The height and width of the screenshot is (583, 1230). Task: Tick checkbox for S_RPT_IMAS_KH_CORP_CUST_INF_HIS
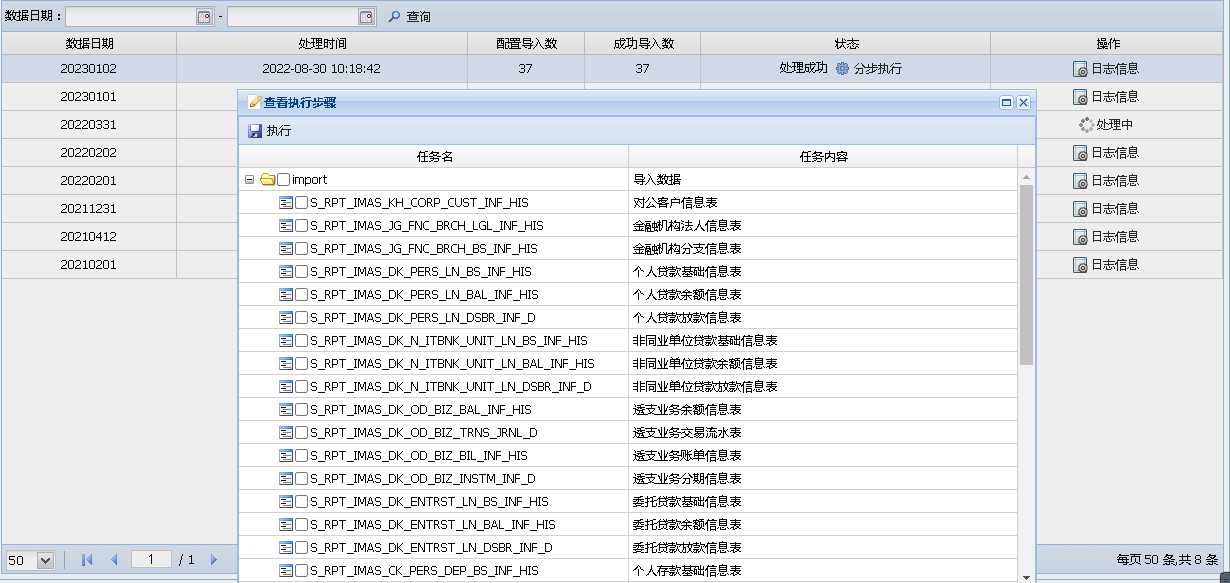(x=301, y=203)
